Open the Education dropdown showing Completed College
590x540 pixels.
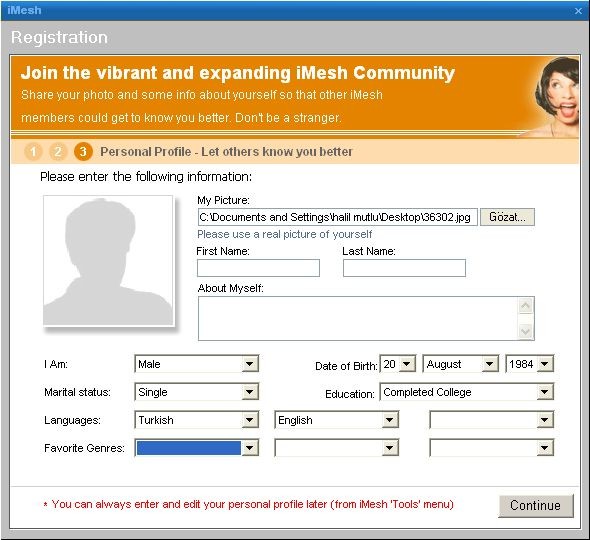click(467, 392)
